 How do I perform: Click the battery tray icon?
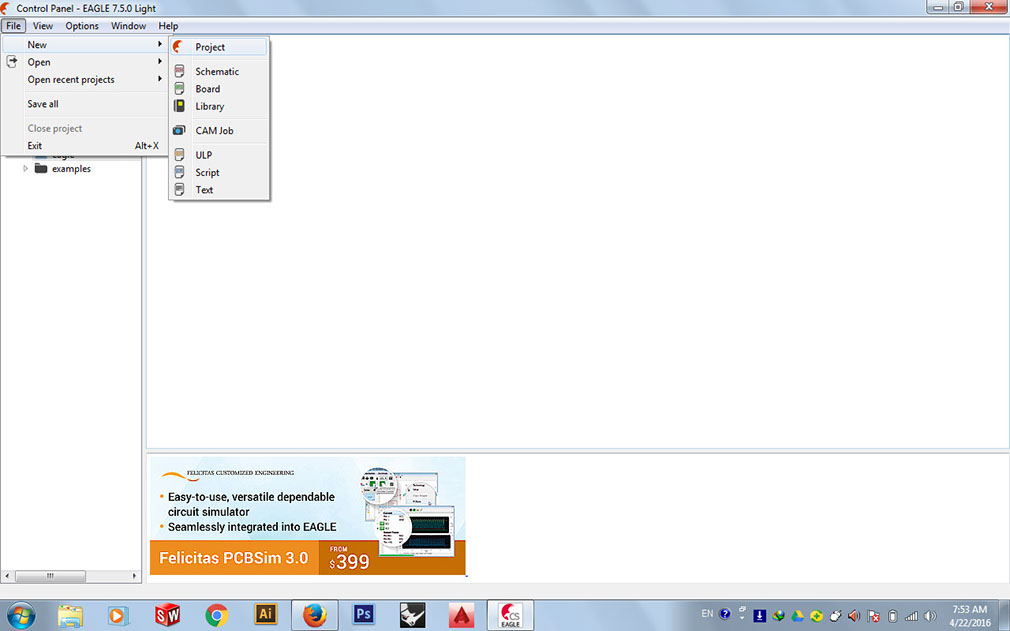(x=893, y=616)
